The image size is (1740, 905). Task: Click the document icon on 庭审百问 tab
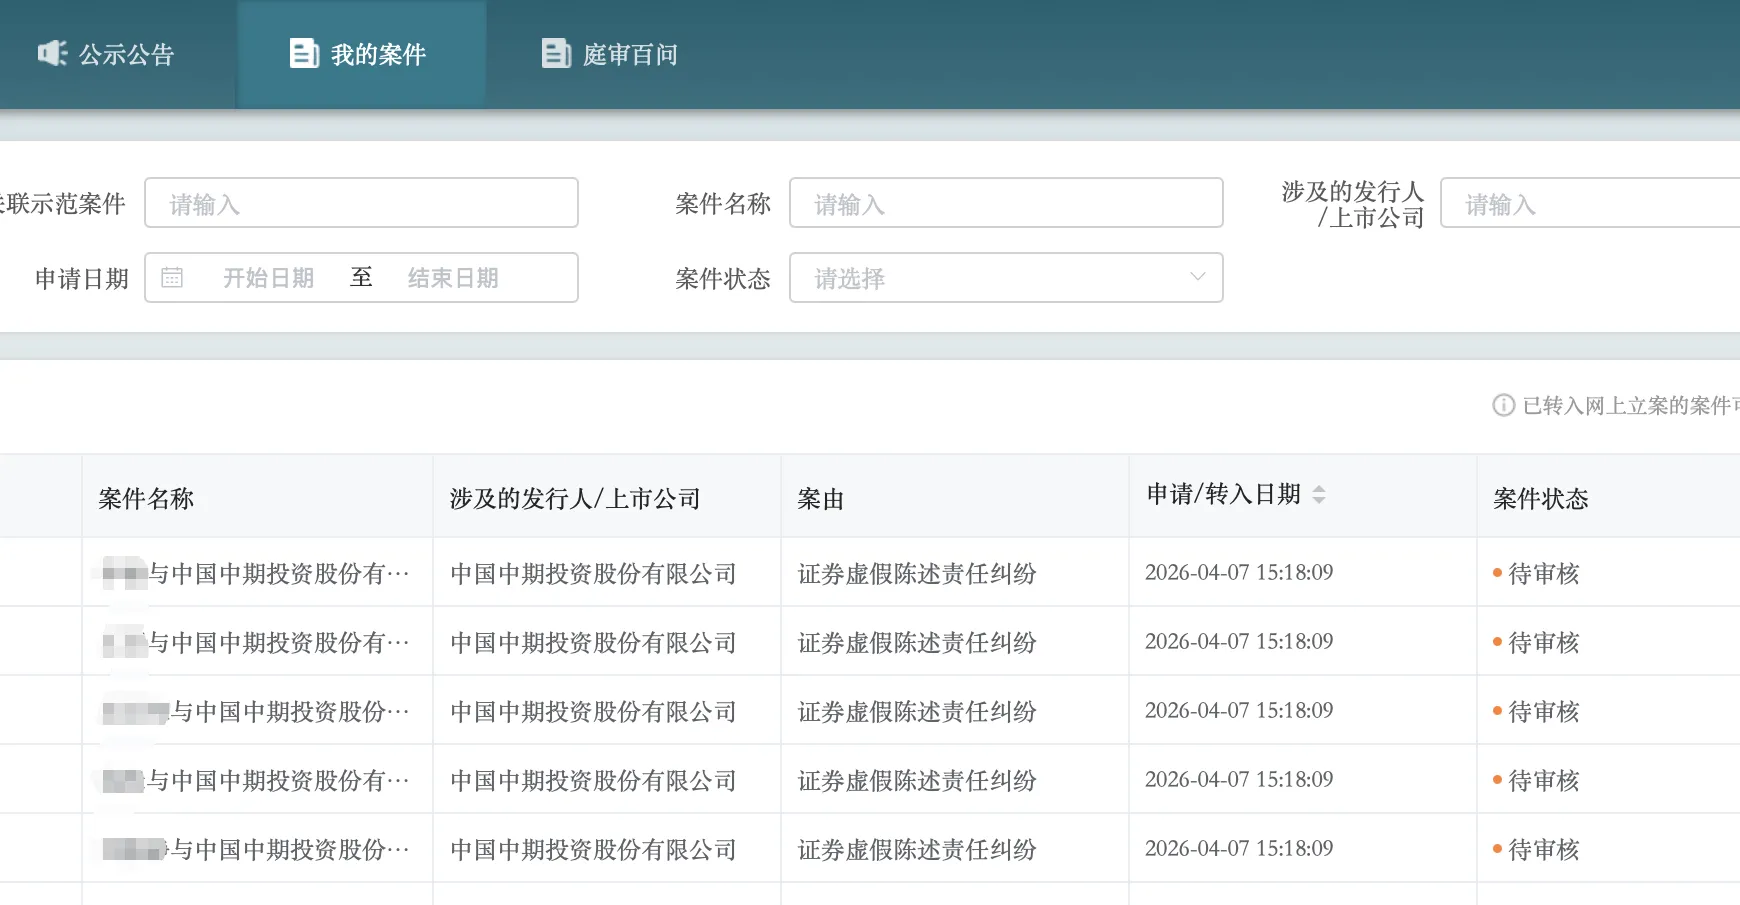coord(556,54)
